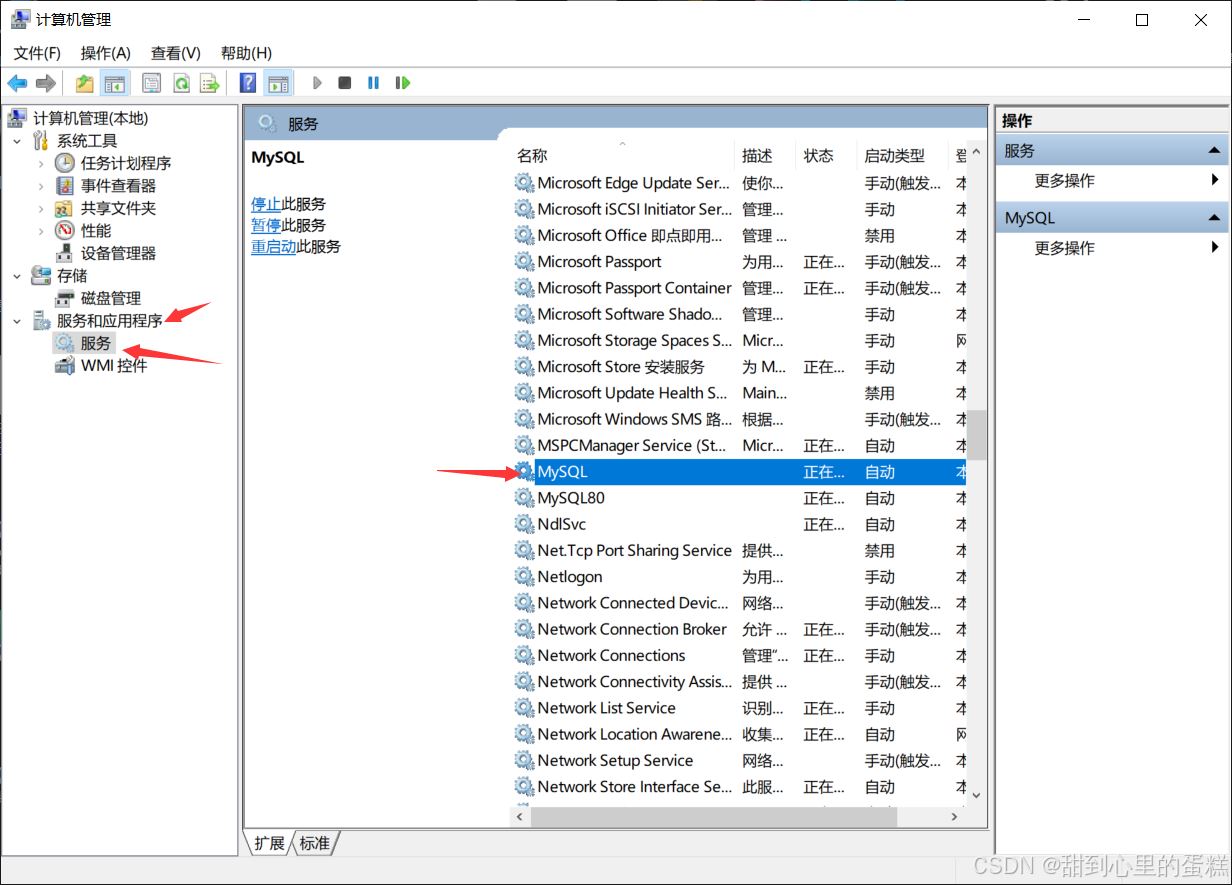1232x885 pixels.
Task: Click the 暂停 service link
Action: pos(266,225)
